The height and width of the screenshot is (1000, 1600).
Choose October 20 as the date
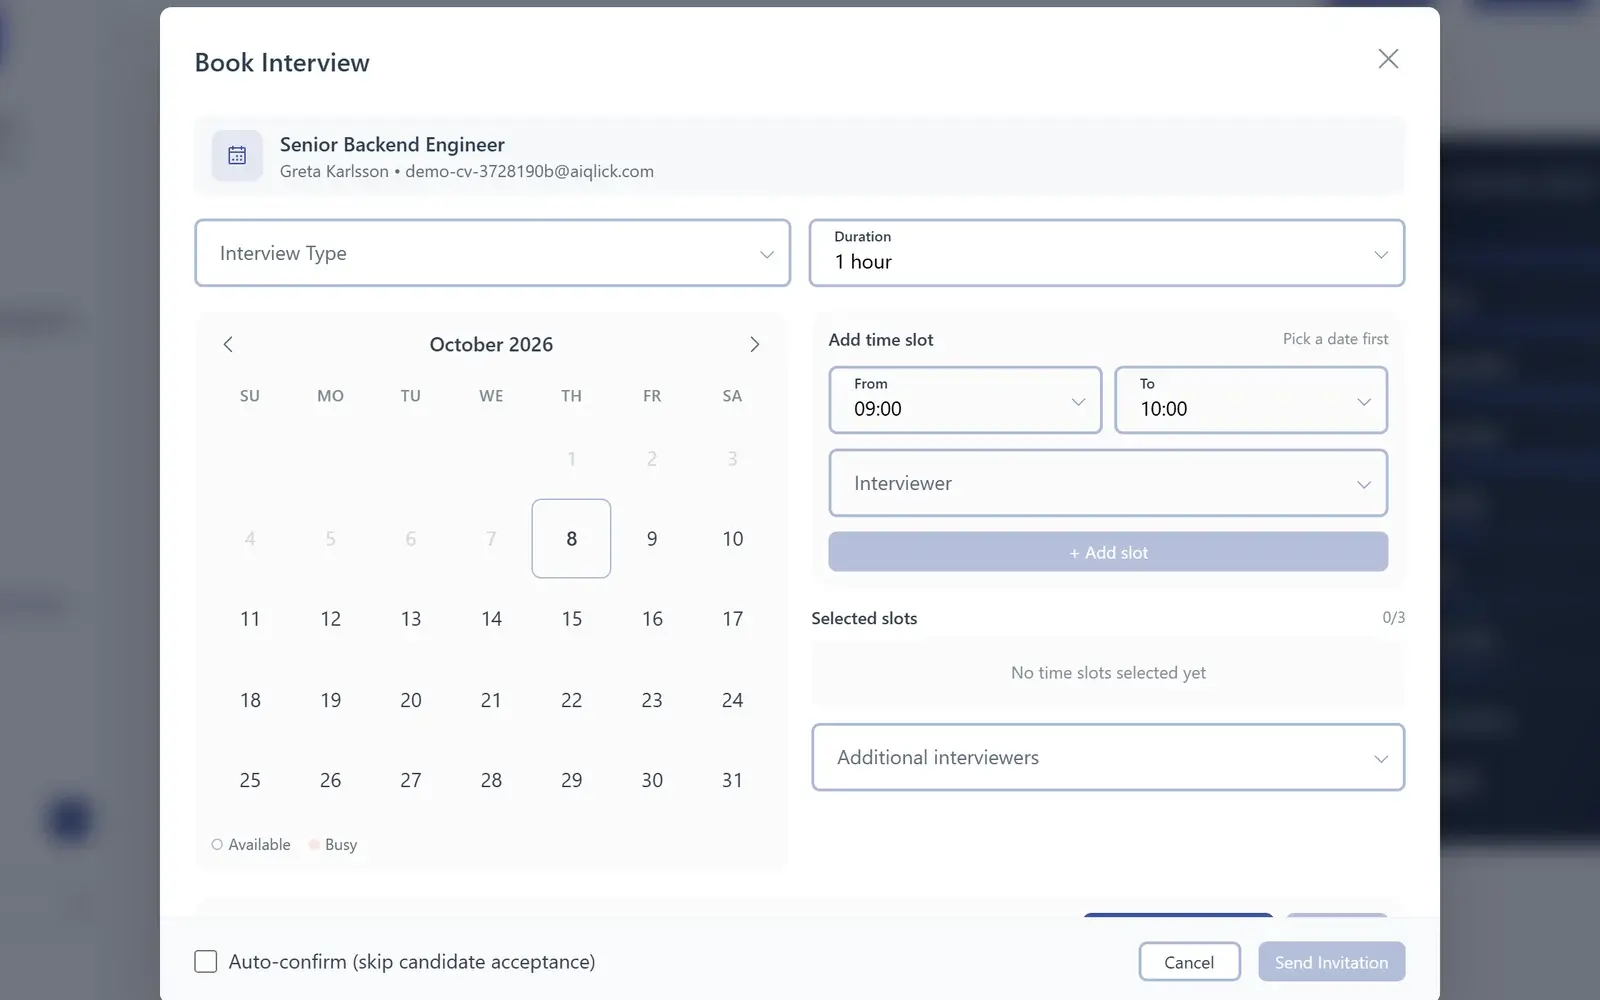pyautogui.click(x=411, y=700)
